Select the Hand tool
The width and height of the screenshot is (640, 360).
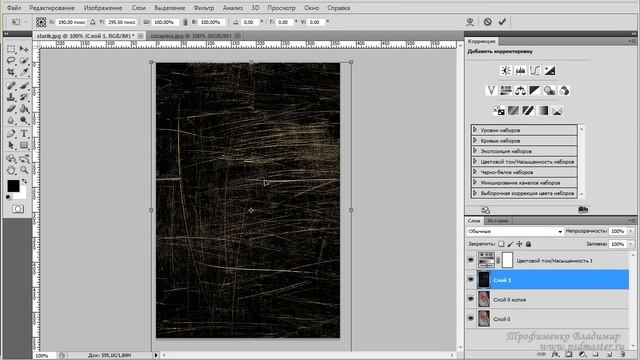point(11,170)
